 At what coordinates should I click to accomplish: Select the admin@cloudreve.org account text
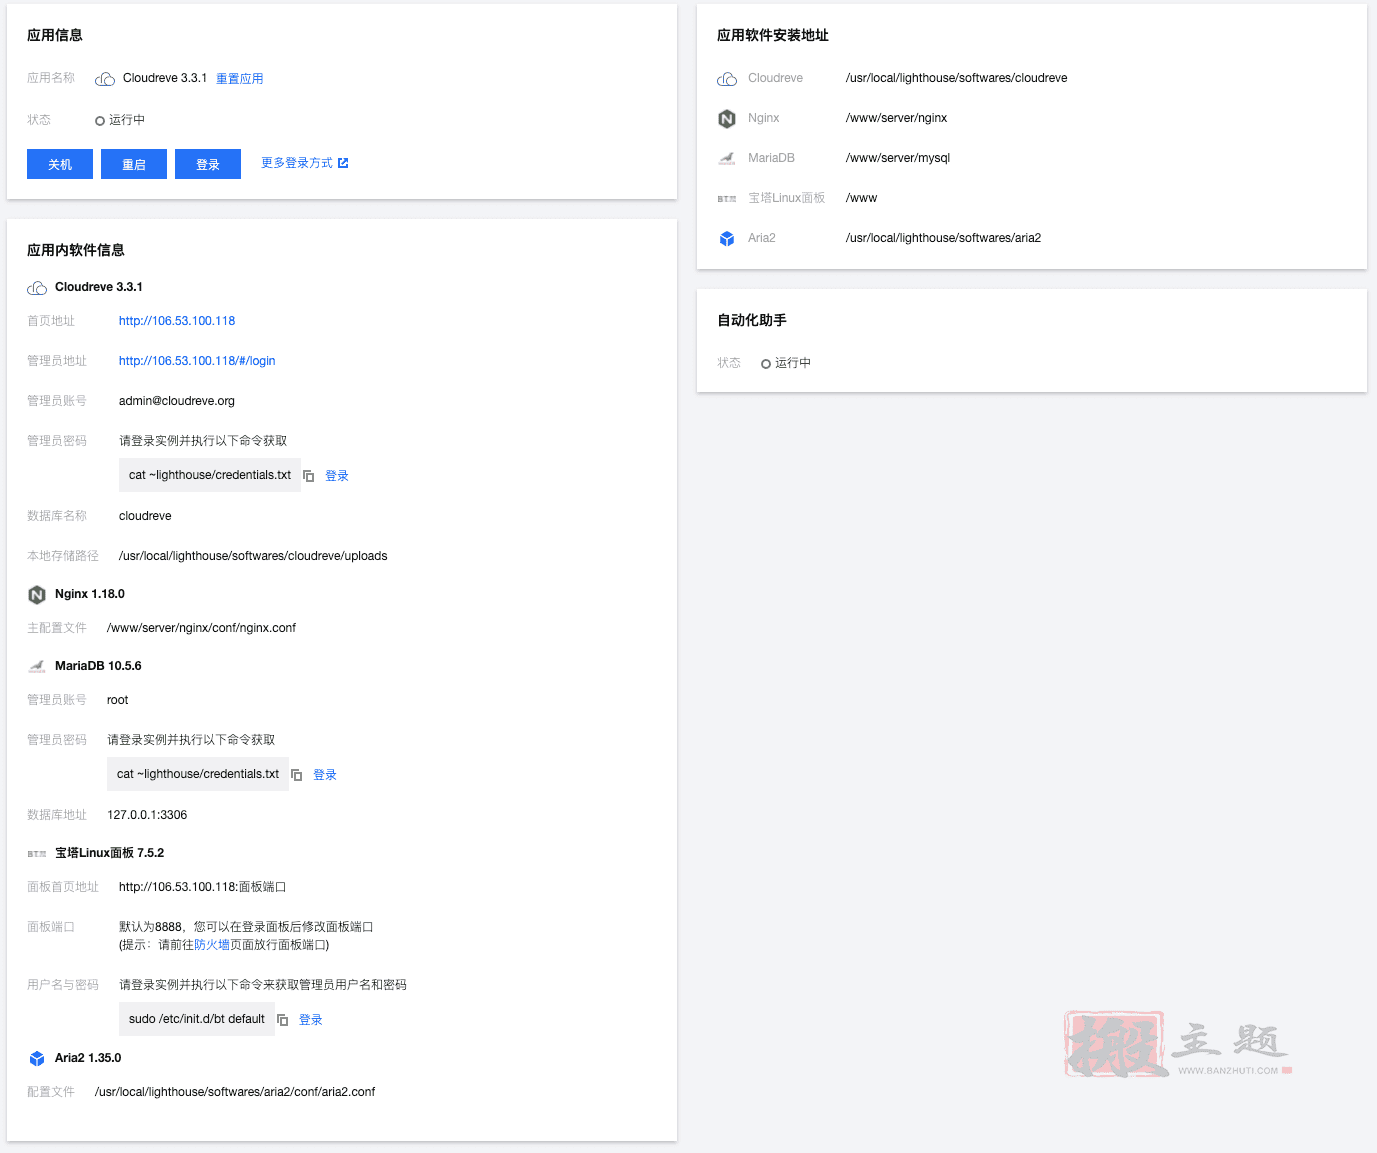[x=177, y=401]
